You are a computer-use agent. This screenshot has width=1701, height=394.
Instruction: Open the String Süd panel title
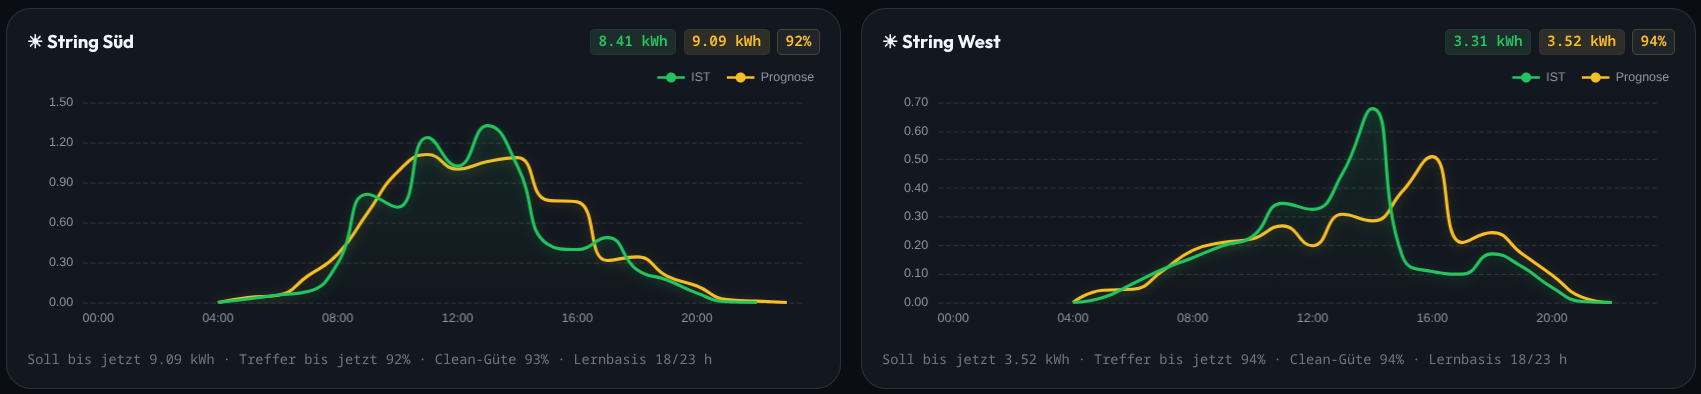(x=90, y=42)
